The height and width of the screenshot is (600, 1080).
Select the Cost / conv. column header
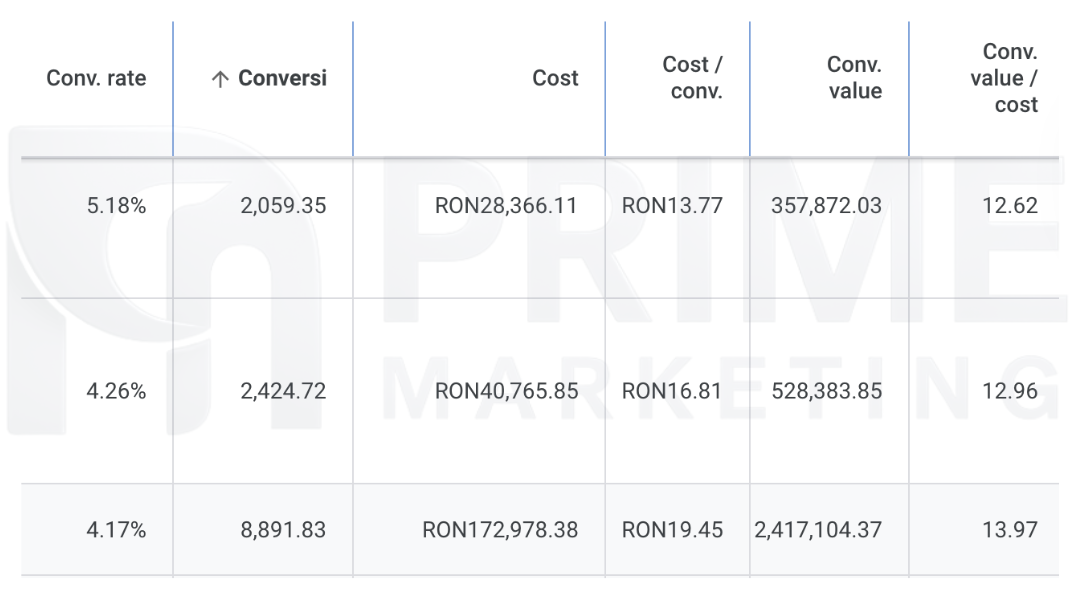point(692,78)
